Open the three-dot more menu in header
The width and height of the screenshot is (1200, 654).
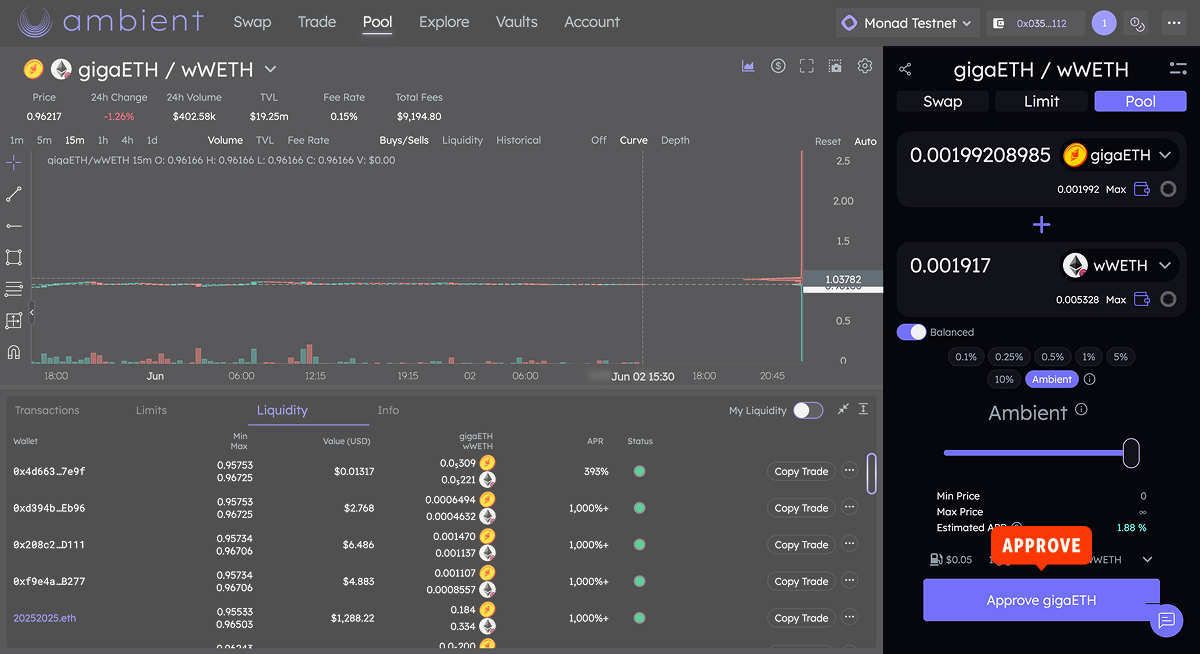click(1173, 22)
